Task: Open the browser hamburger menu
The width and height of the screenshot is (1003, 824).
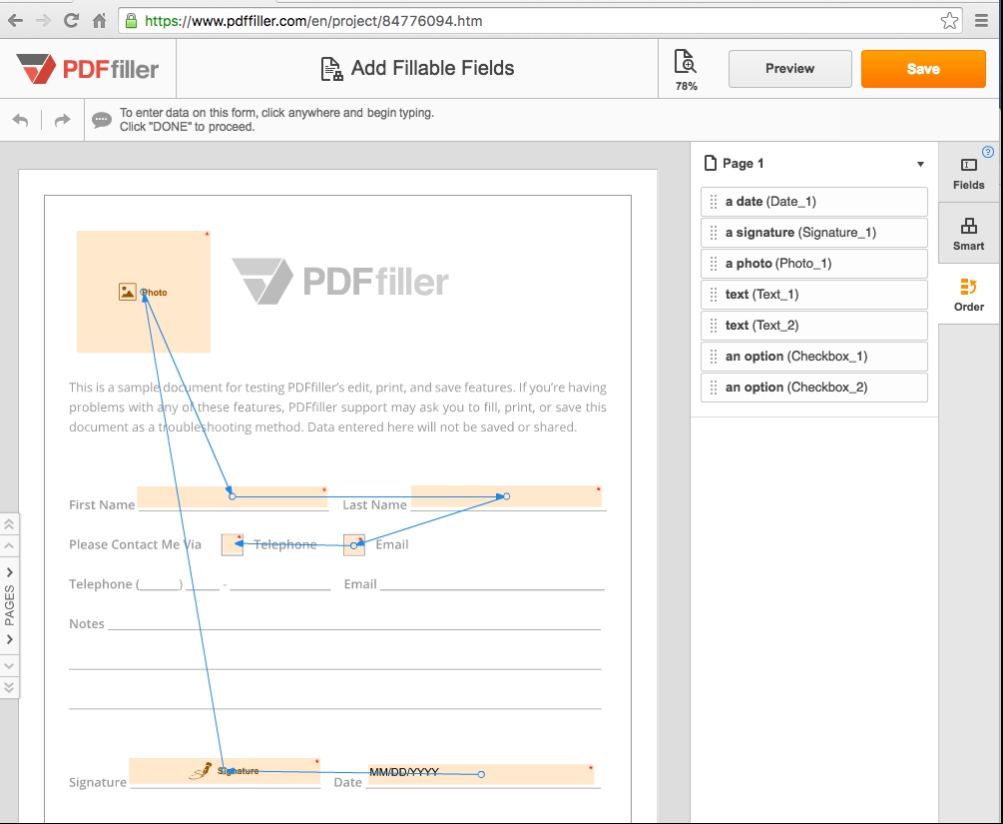Action: [981, 21]
